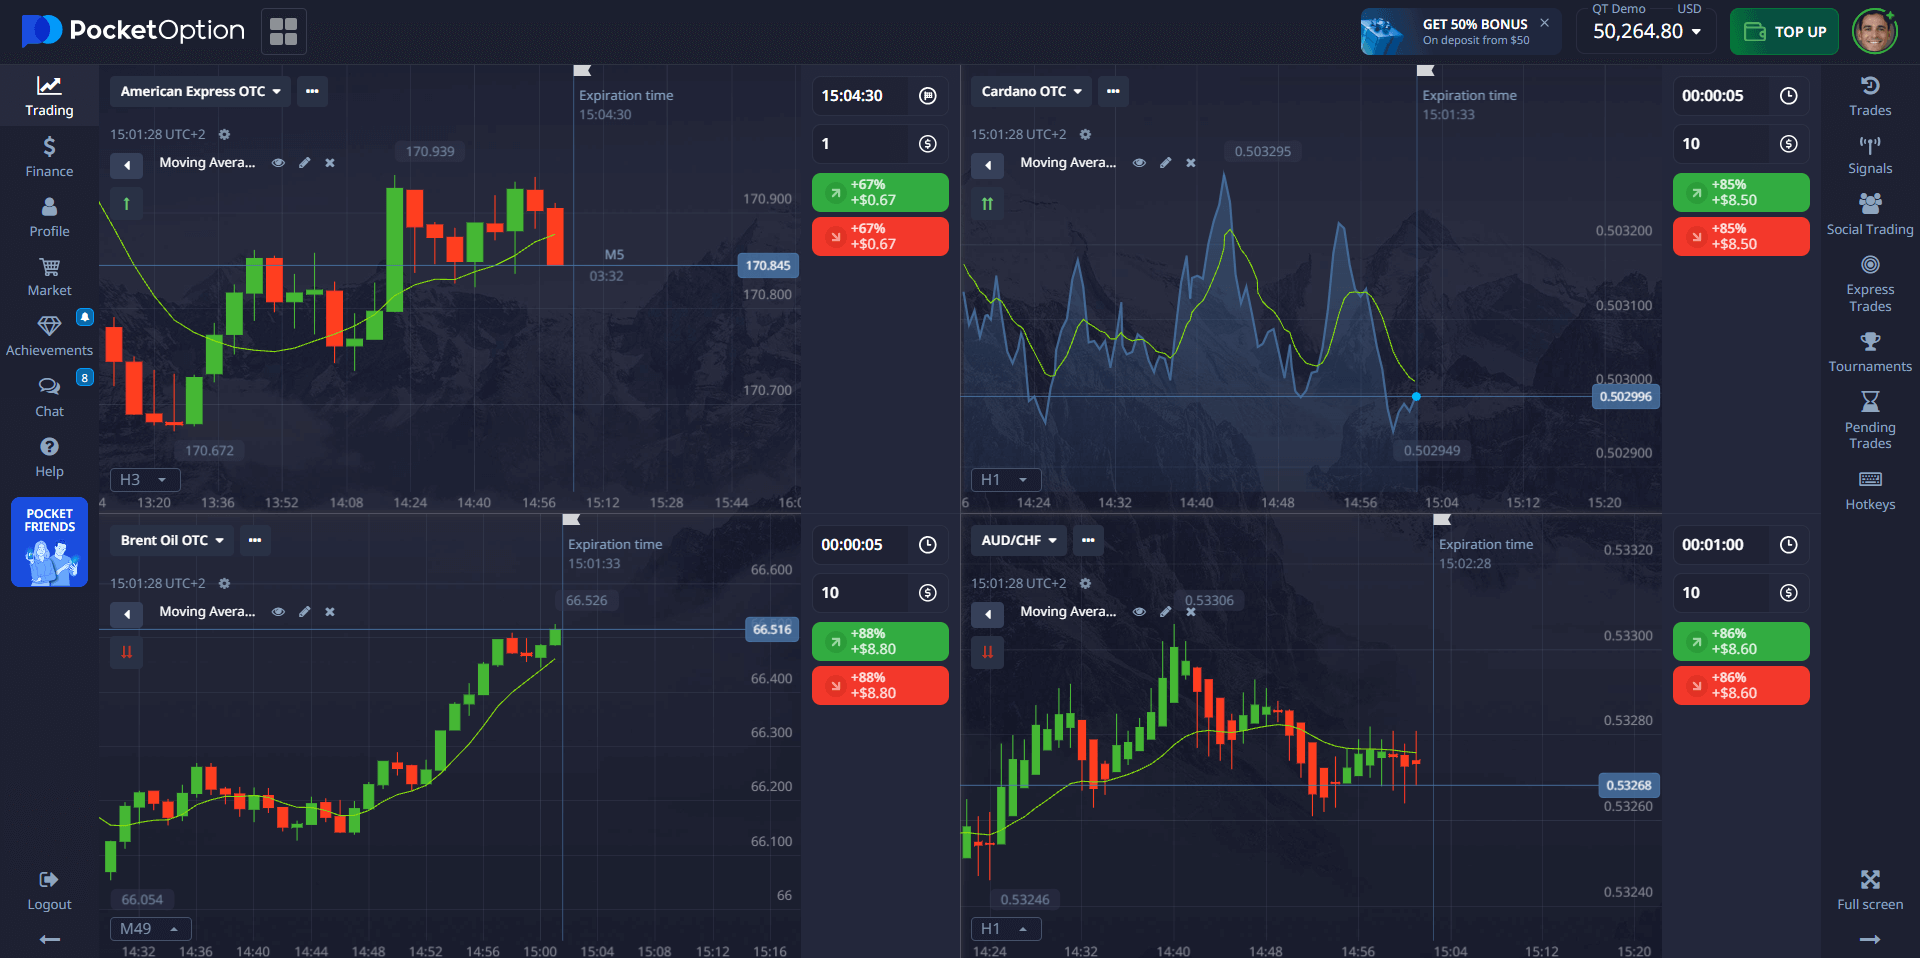Go to the Market section
The height and width of the screenshot is (958, 1920).
(x=49, y=277)
